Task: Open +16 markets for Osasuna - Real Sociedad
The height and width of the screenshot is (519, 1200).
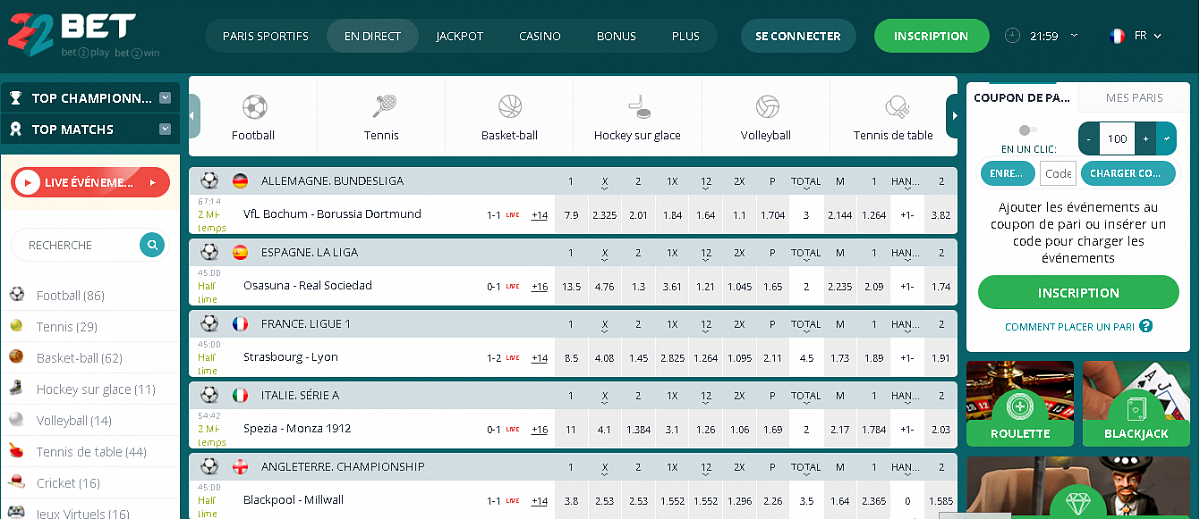Action: point(539,286)
